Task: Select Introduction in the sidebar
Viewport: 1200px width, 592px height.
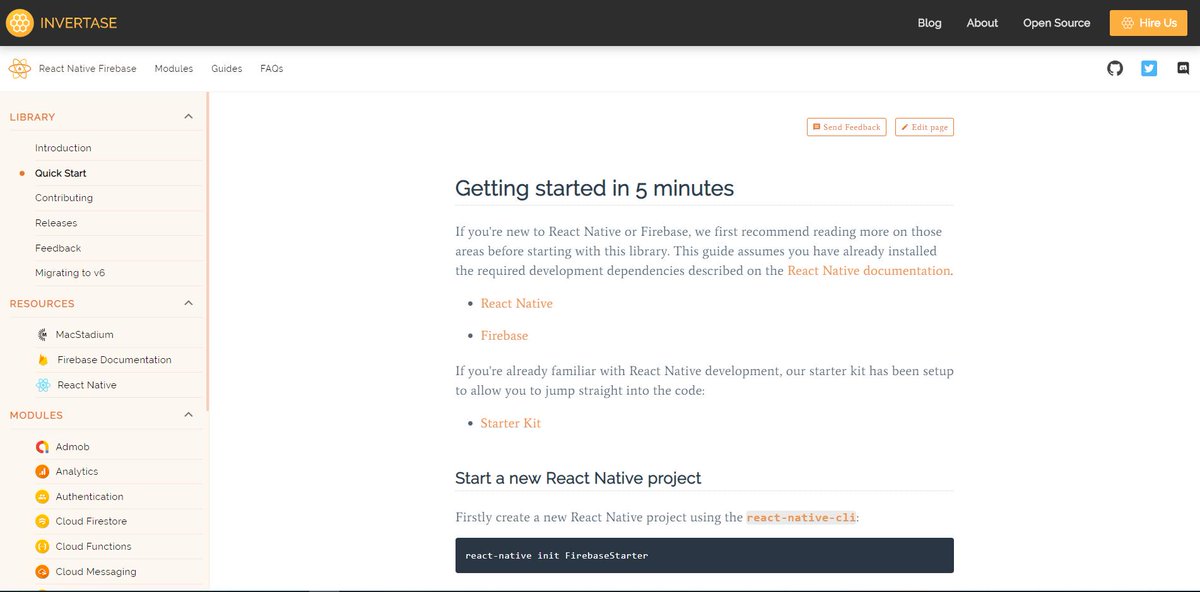Action: (x=63, y=148)
